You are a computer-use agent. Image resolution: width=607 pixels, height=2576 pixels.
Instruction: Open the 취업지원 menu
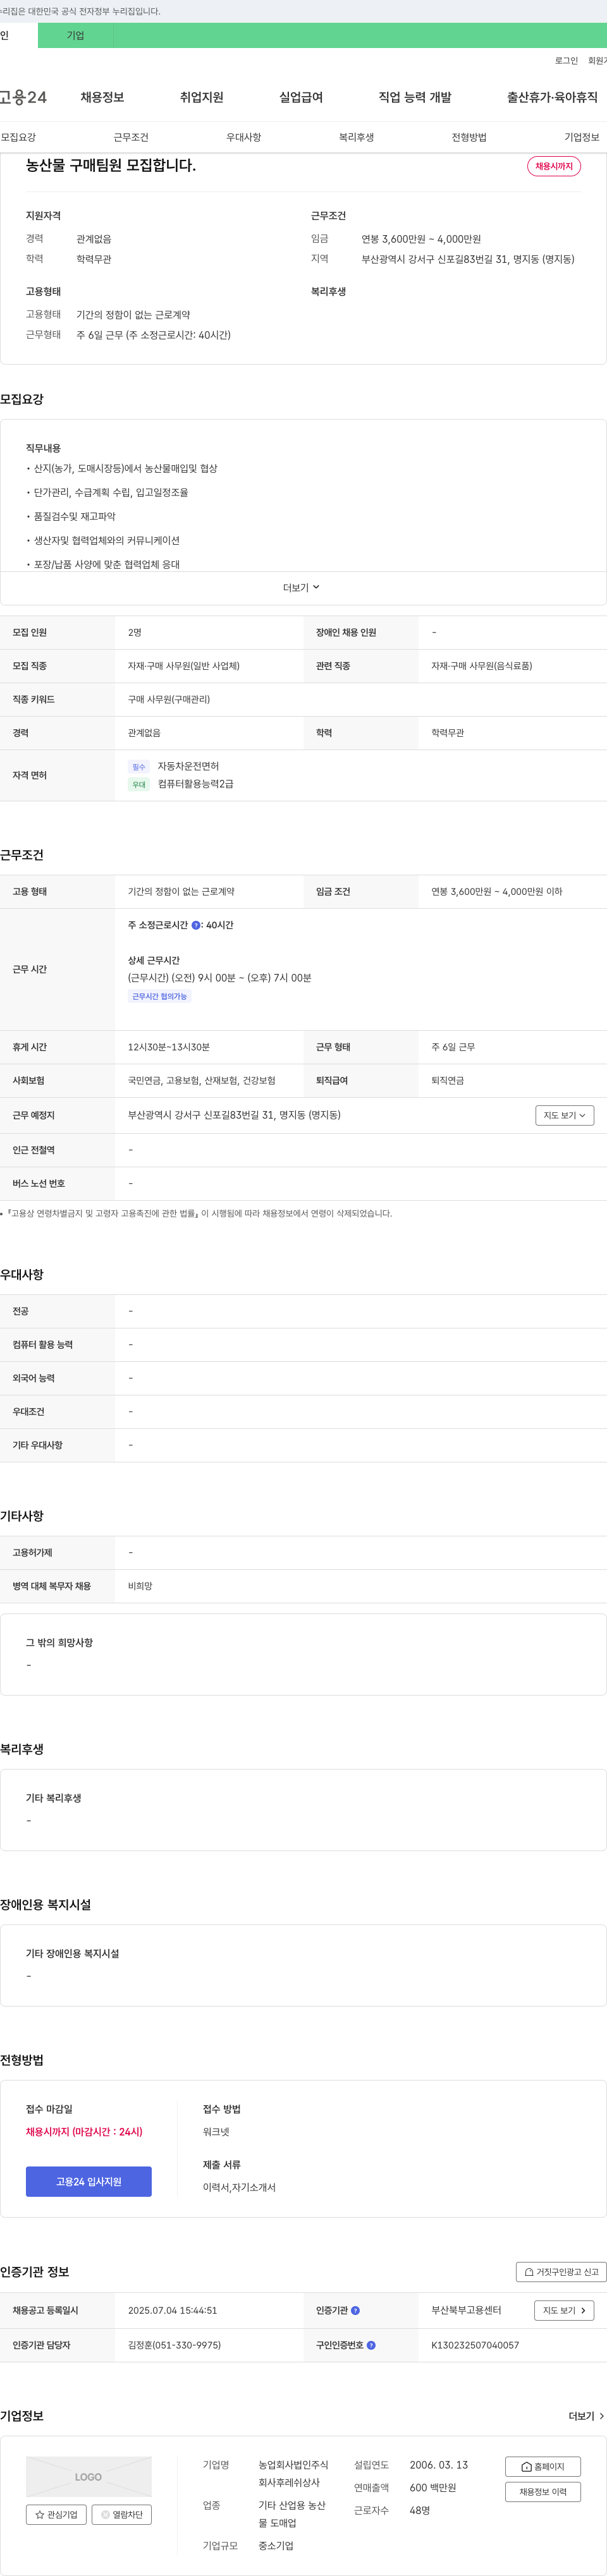pos(201,97)
